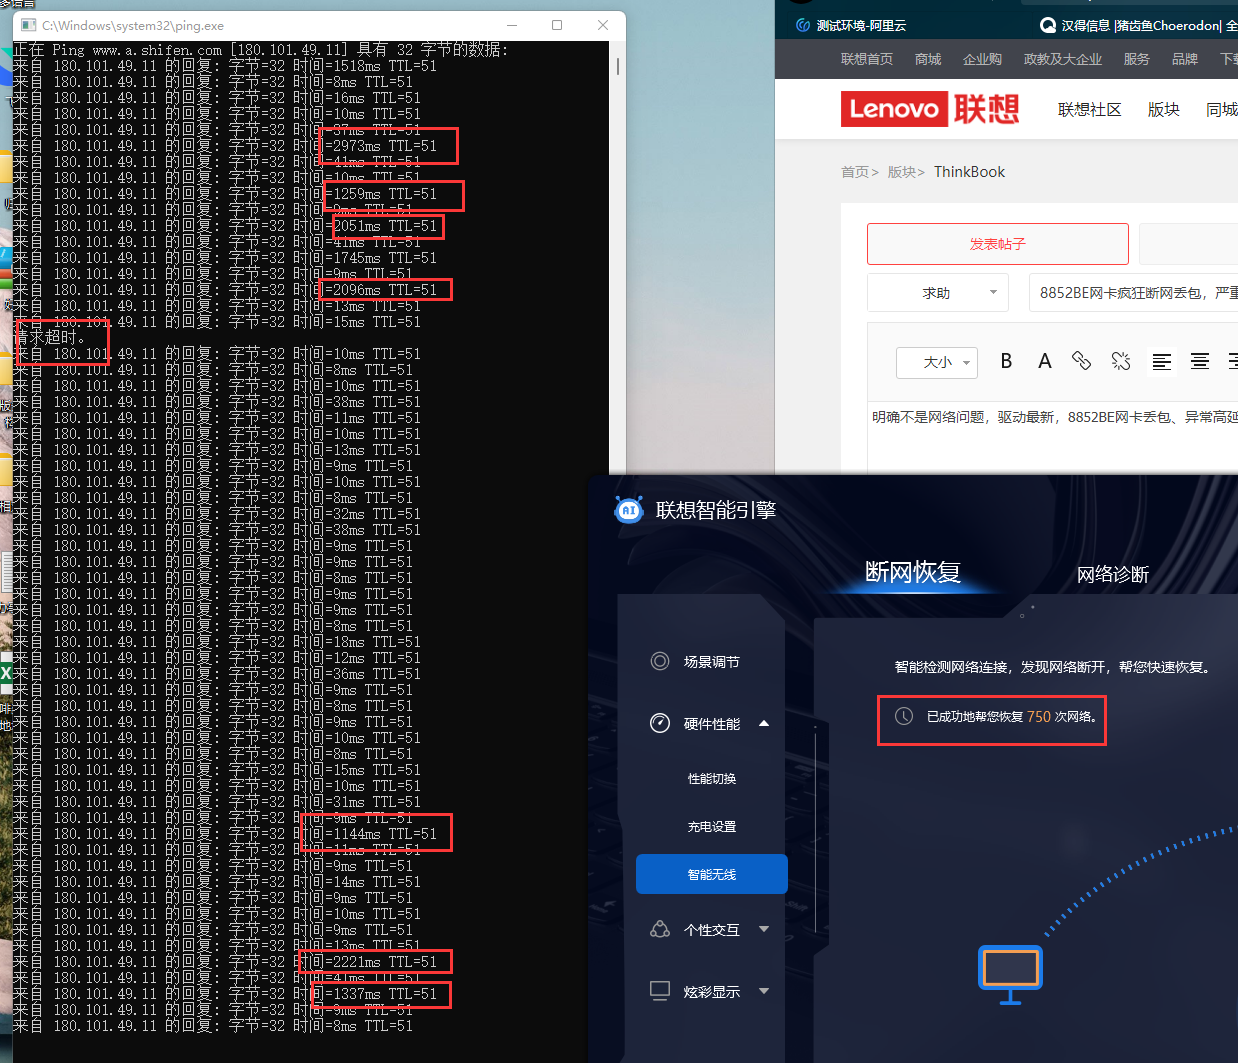The height and width of the screenshot is (1063, 1238).
Task: Expand the 个性交互 section arrow
Action: [x=764, y=929]
